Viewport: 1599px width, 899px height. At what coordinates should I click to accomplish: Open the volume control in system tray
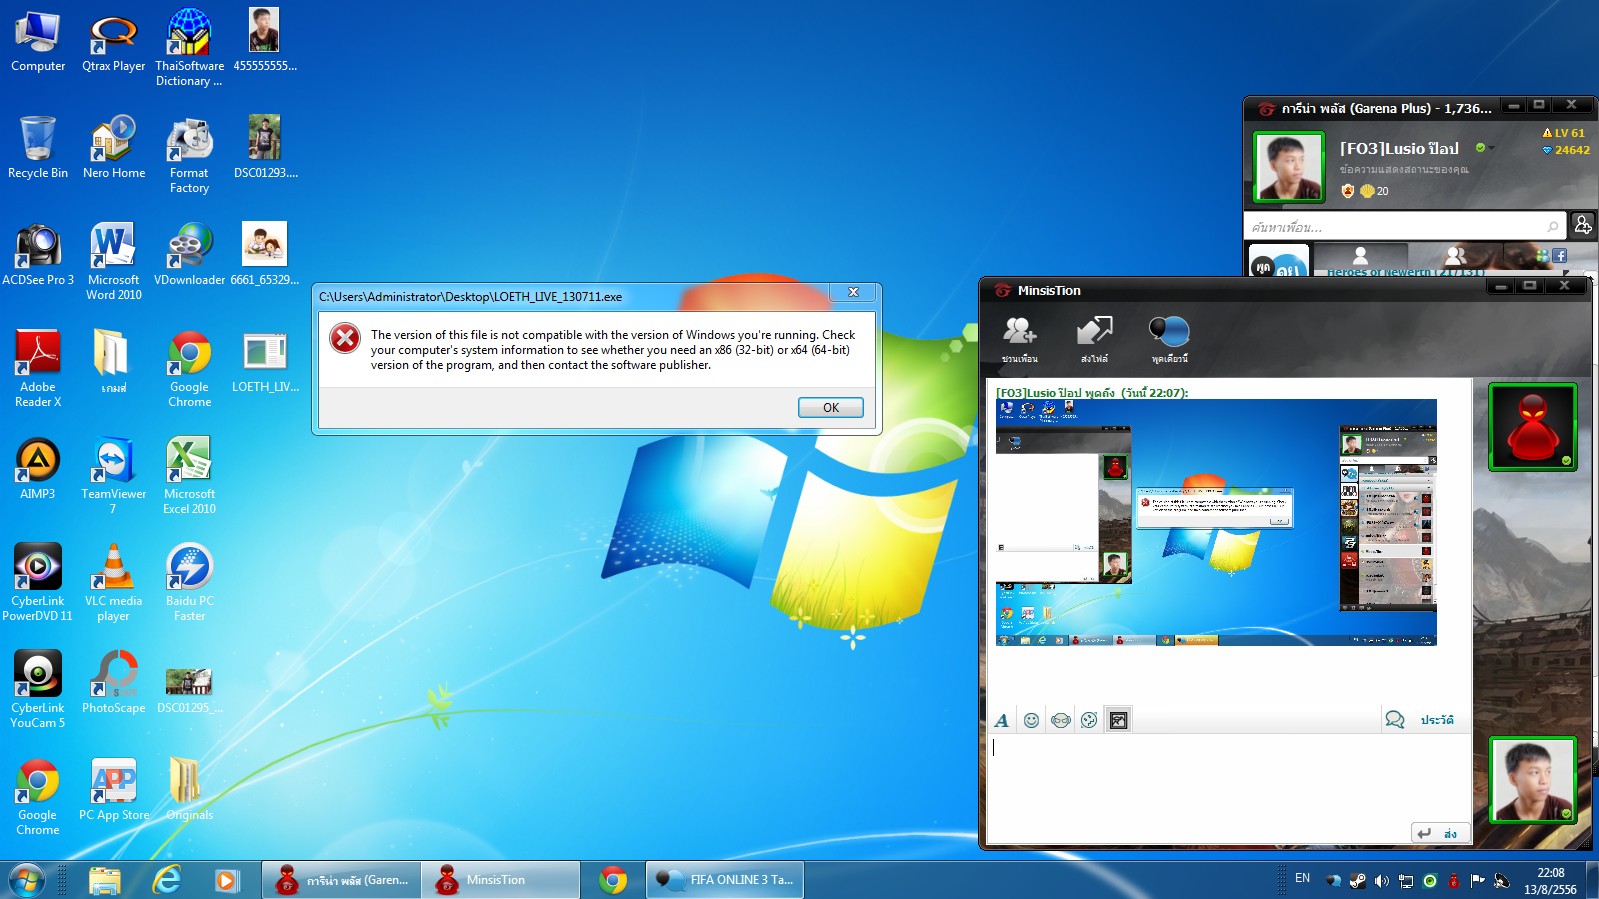point(1381,881)
